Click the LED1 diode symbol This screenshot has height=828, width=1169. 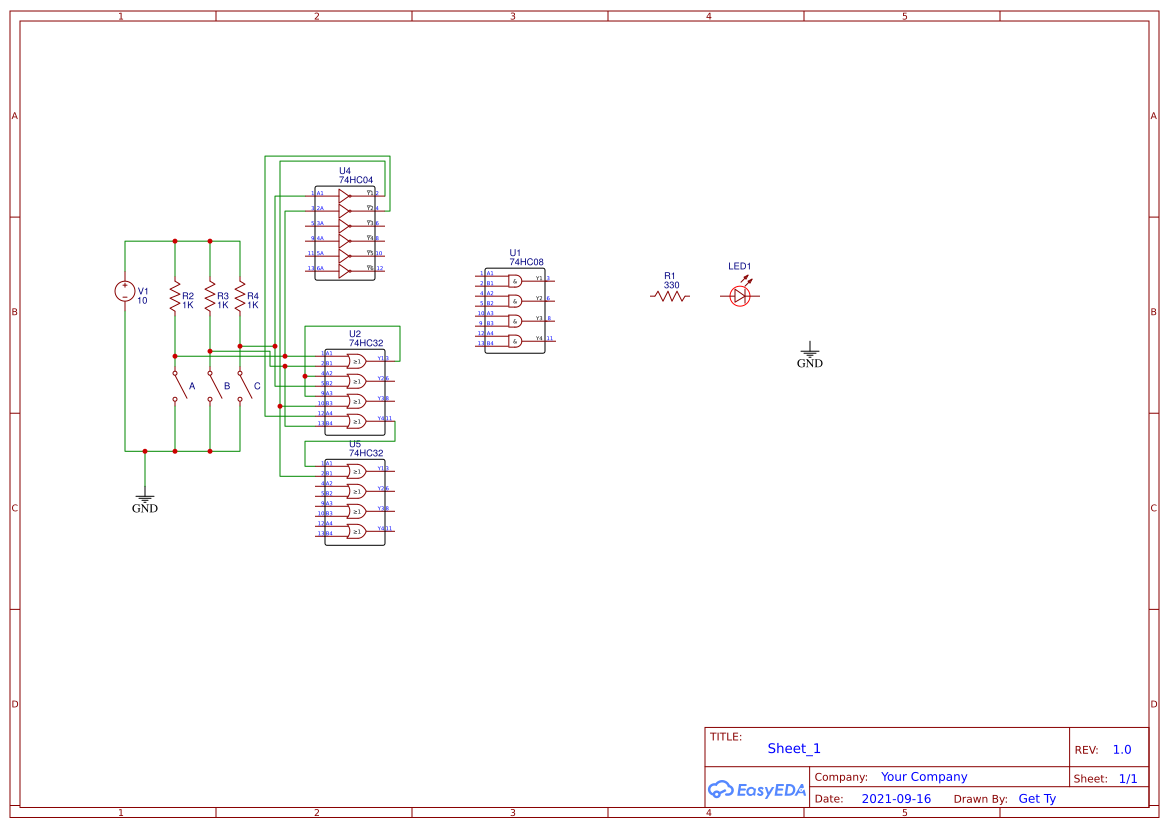tap(739, 296)
